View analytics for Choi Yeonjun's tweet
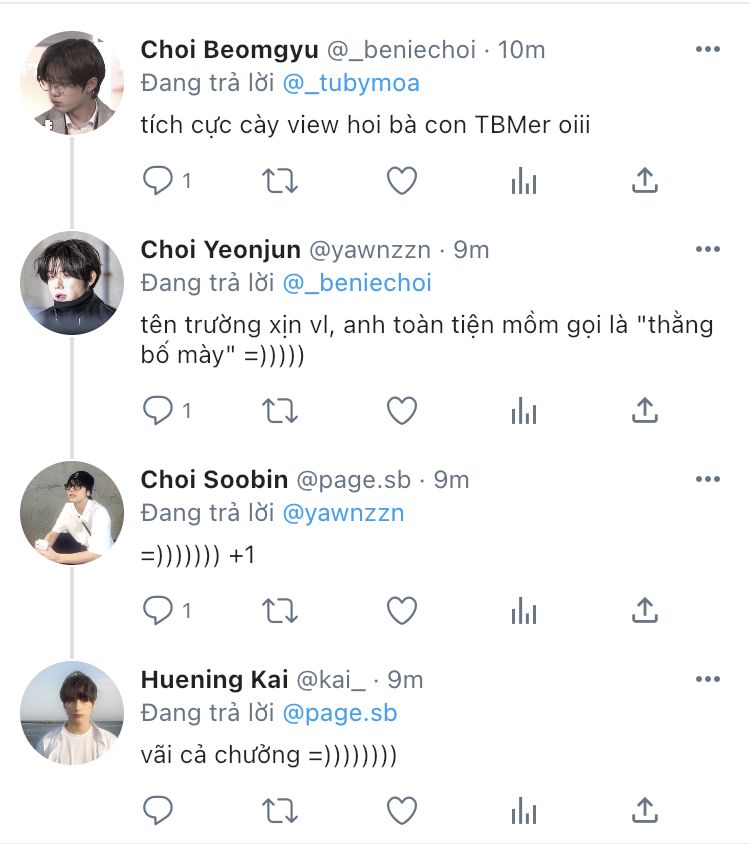The height and width of the screenshot is (844, 750). pyautogui.click(x=523, y=410)
